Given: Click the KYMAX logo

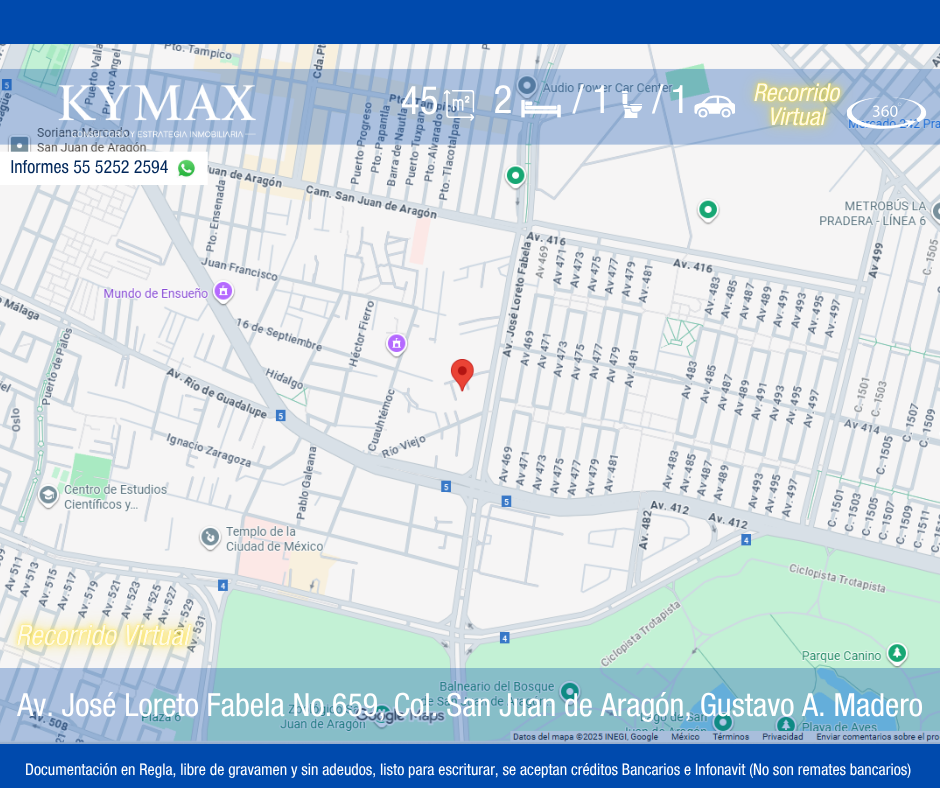Looking at the screenshot, I should (x=157, y=104).
